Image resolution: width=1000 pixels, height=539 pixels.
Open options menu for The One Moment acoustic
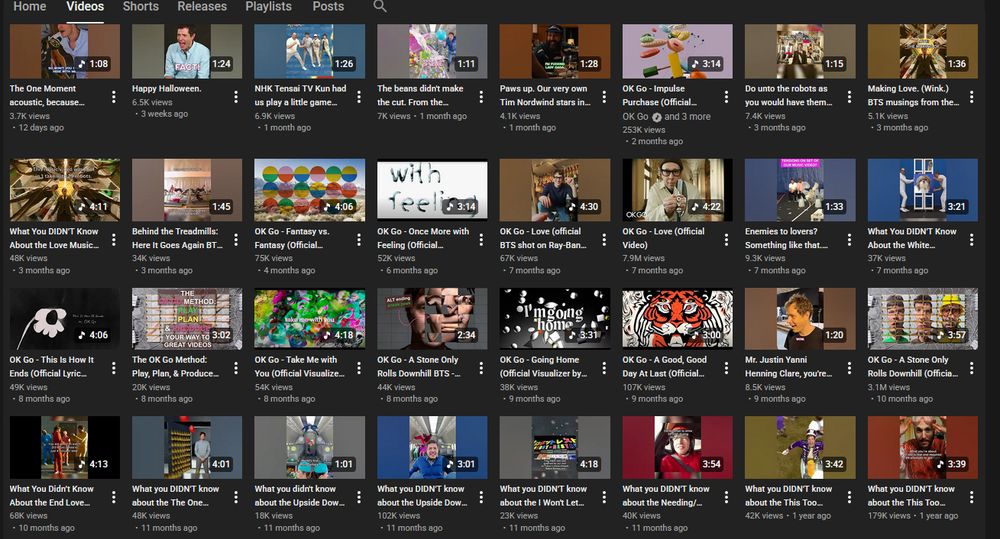point(114,96)
